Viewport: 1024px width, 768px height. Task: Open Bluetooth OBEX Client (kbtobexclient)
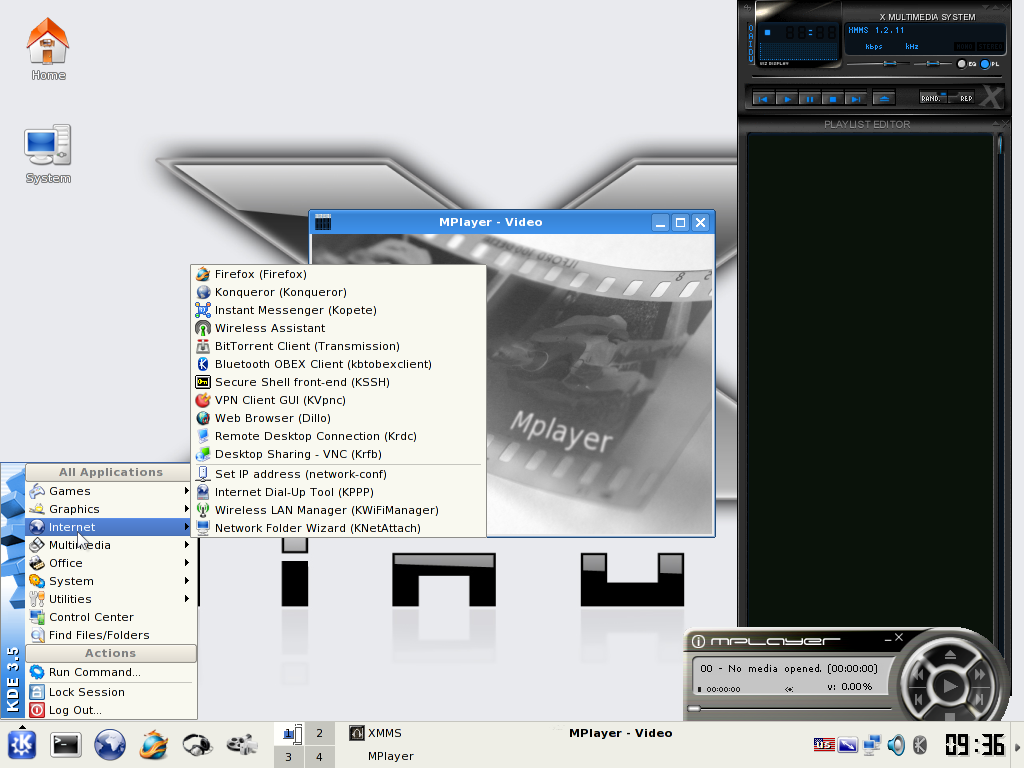[x=338, y=364]
